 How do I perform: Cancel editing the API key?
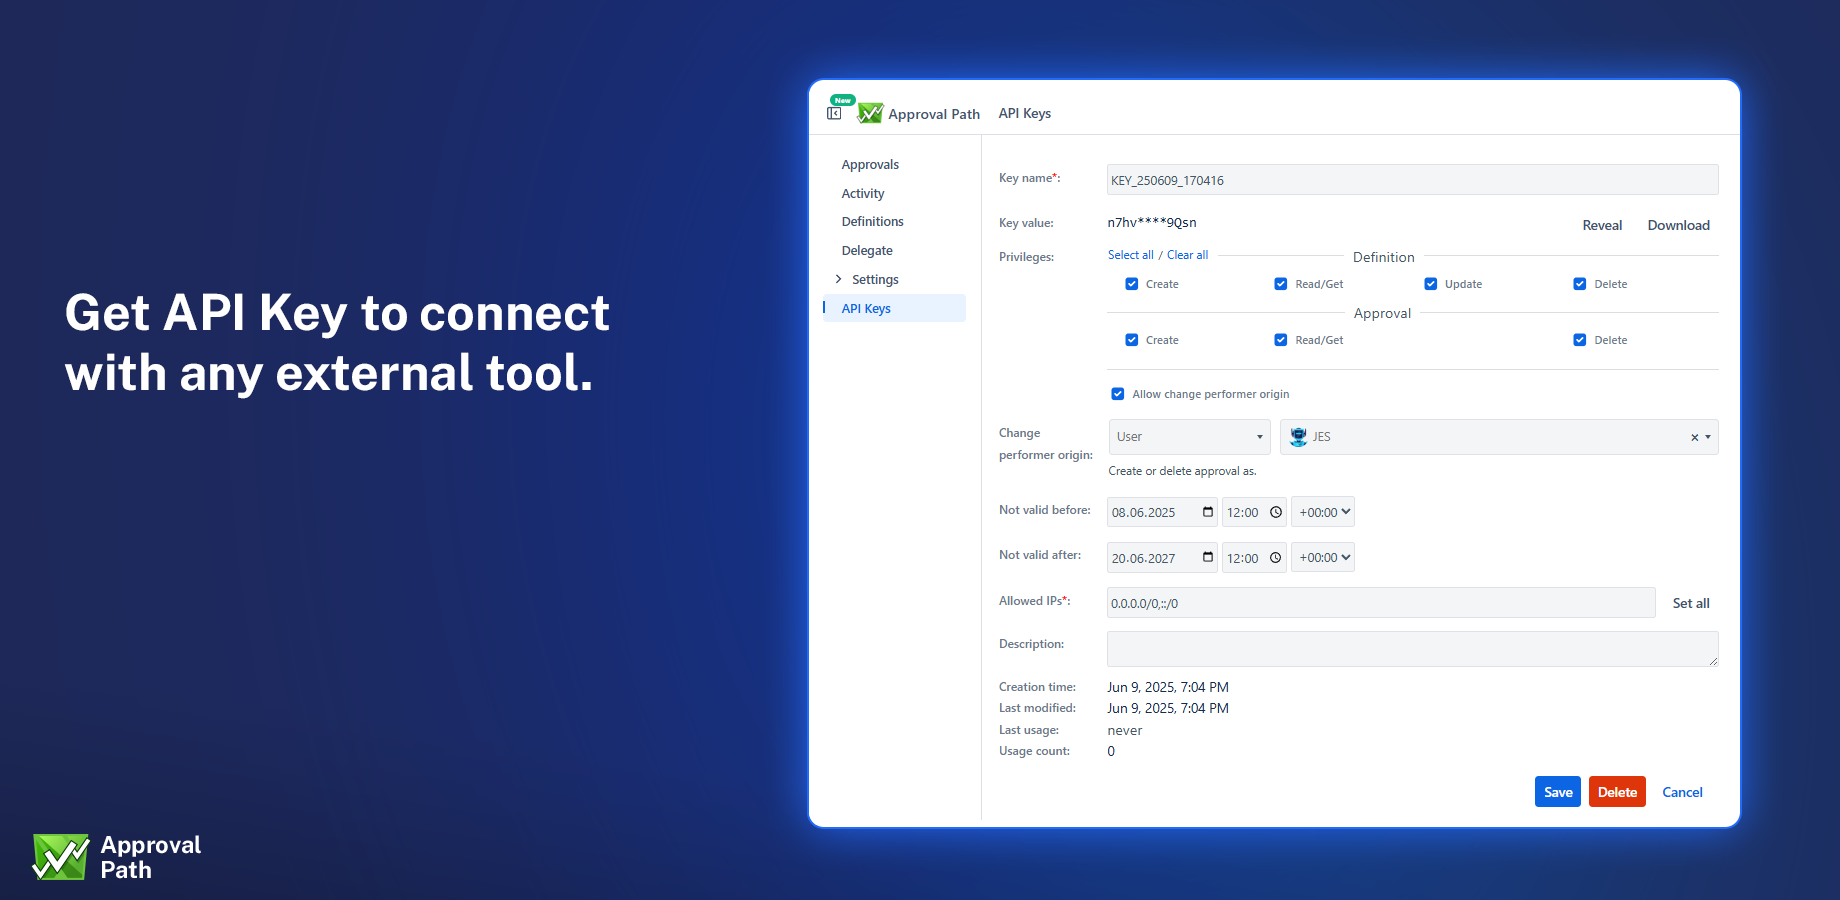pos(1682,792)
